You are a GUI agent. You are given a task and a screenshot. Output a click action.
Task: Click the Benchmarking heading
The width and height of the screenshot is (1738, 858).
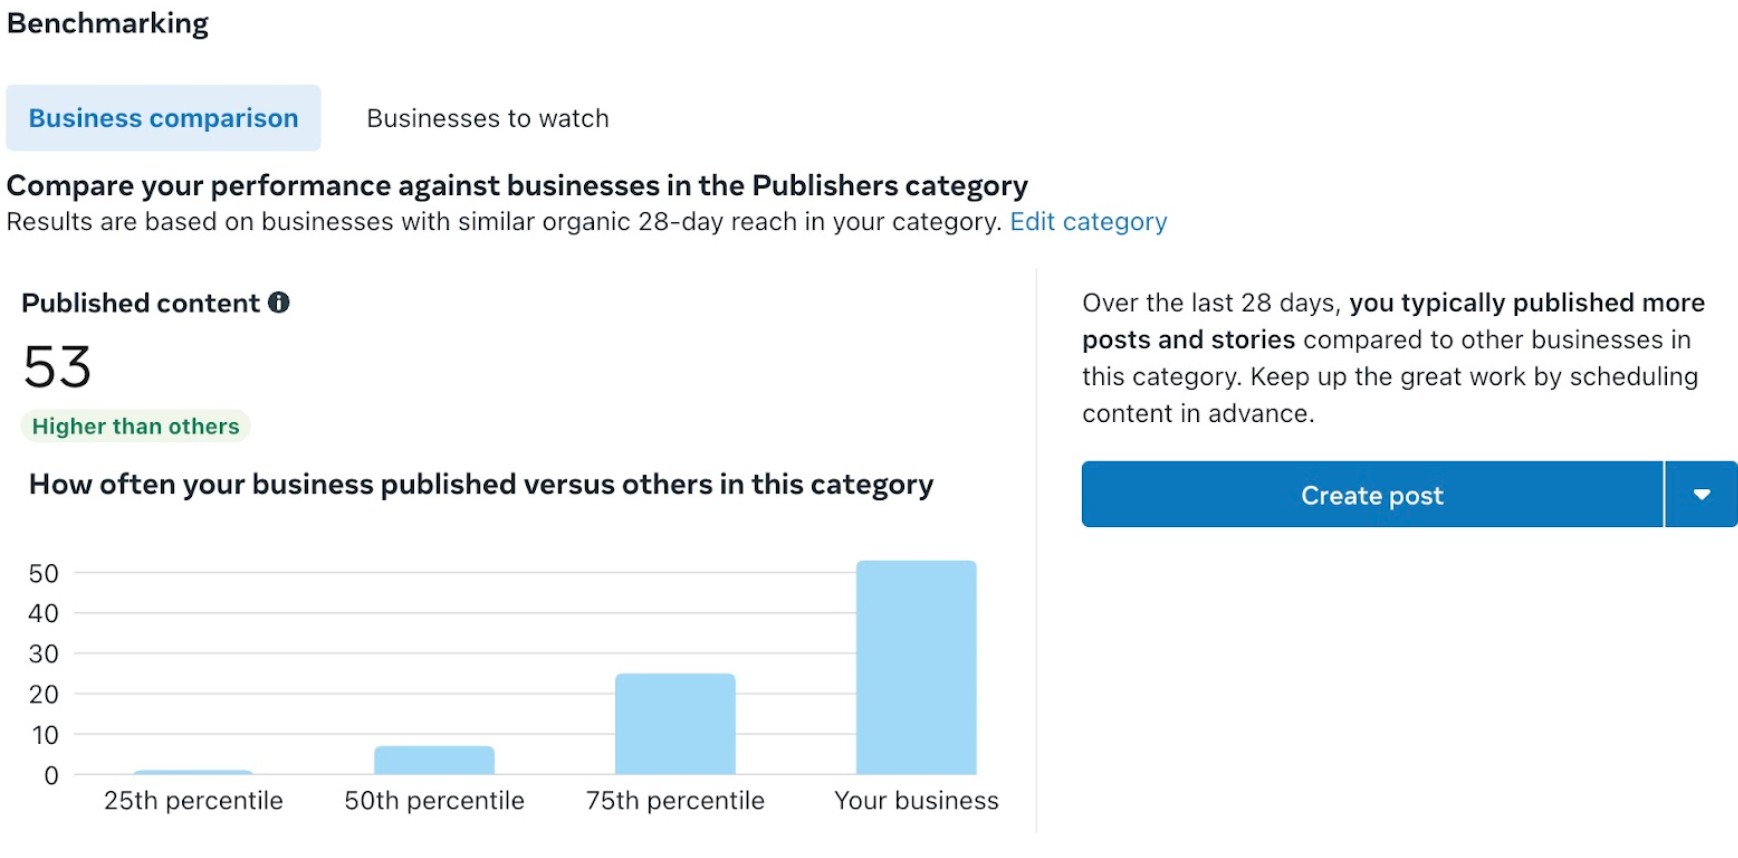(x=108, y=23)
